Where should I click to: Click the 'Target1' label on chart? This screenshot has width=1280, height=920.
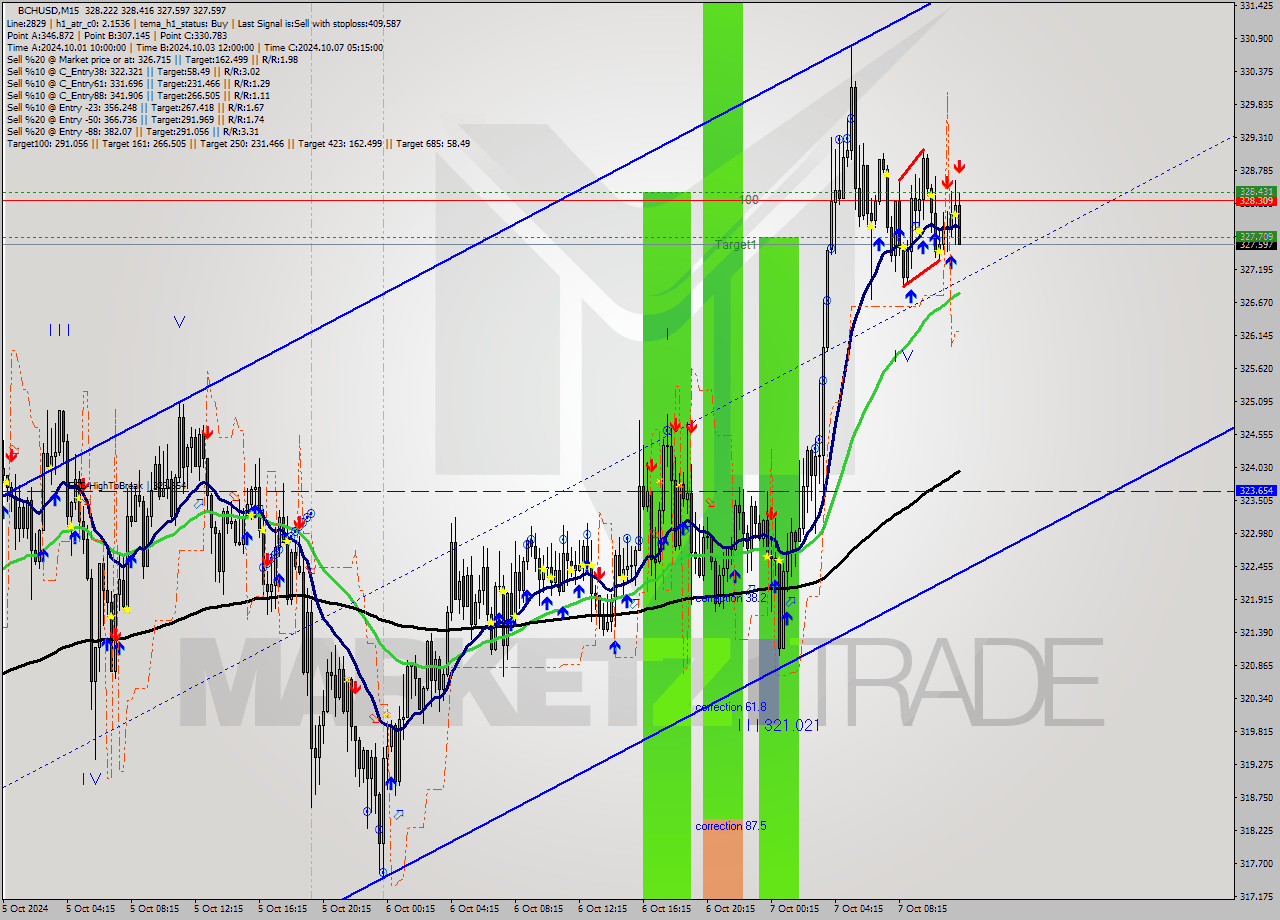click(x=736, y=244)
